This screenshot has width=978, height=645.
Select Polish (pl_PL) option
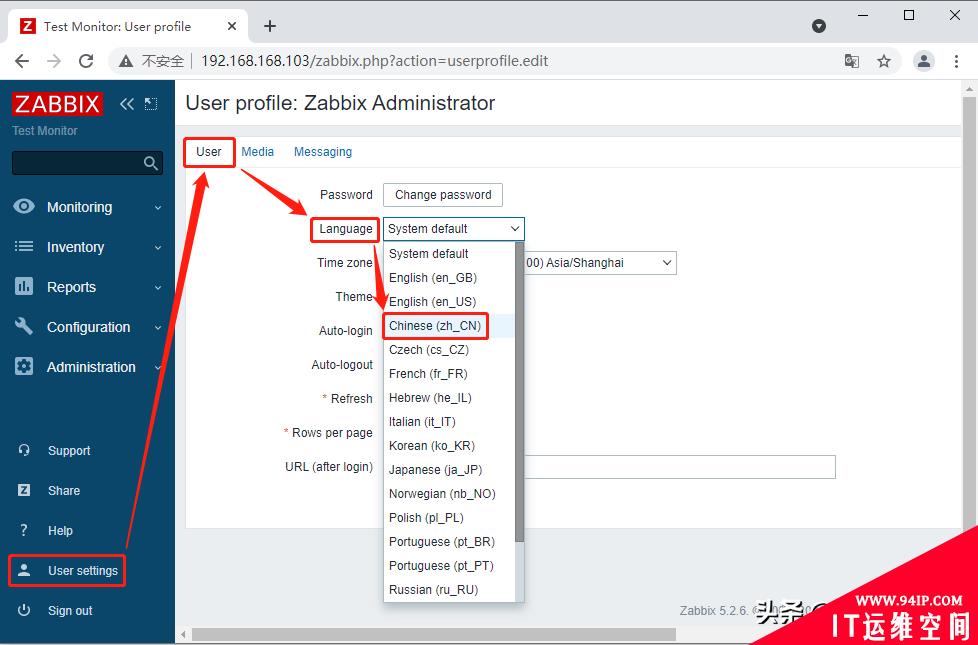pos(449,518)
